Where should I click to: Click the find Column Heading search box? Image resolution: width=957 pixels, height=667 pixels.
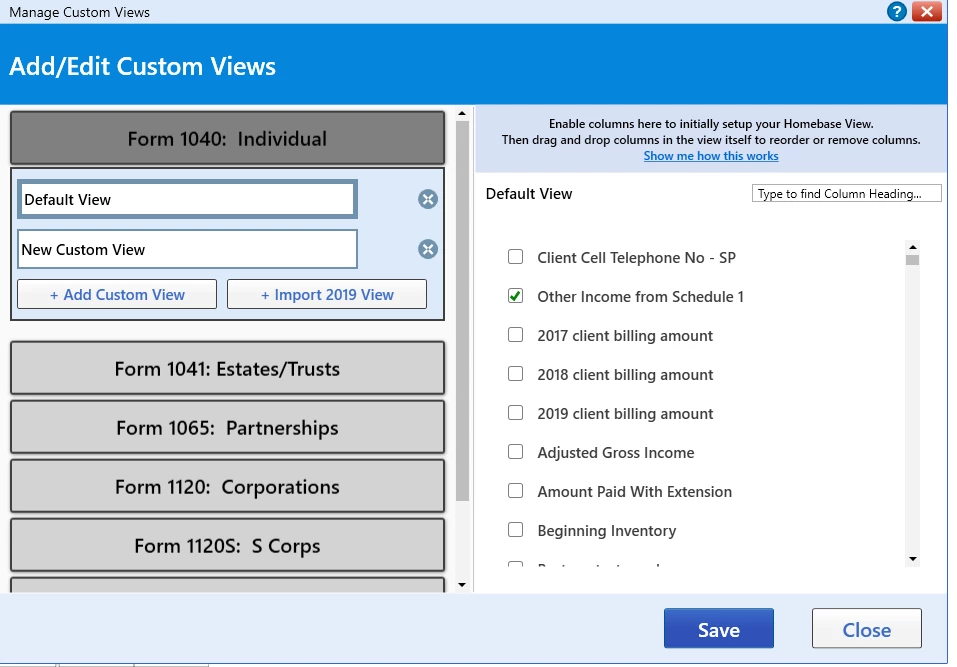(x=847, y=193)
